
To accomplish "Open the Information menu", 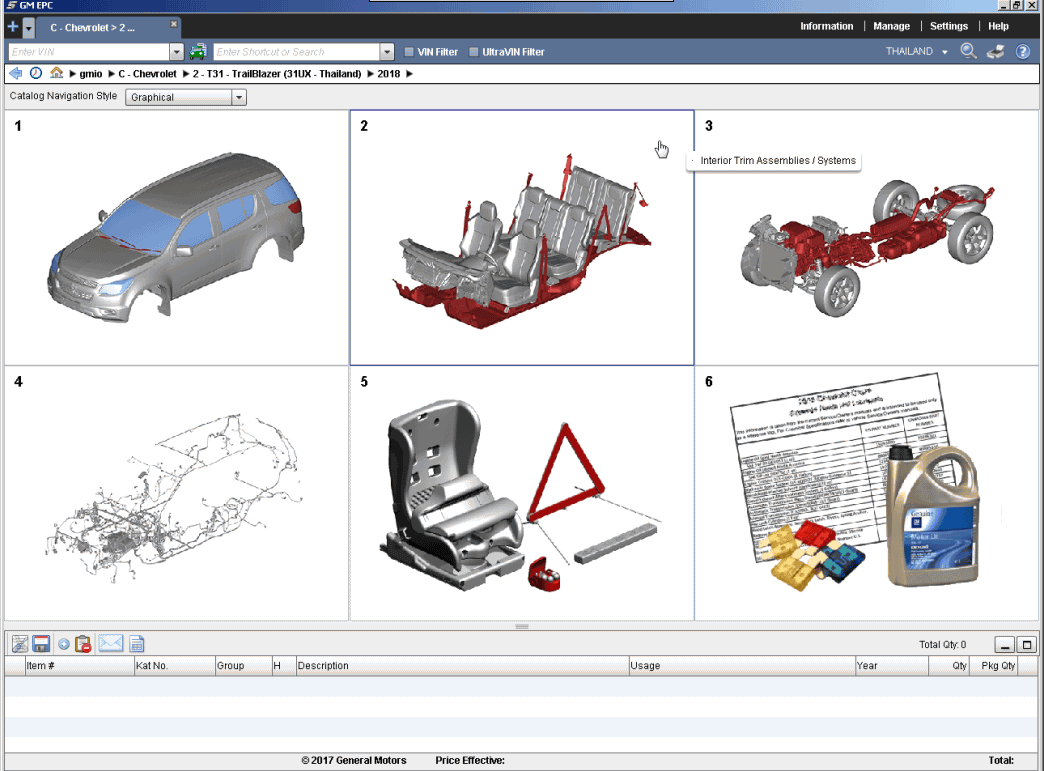I will pyautogui.click(x=826, y=26).
